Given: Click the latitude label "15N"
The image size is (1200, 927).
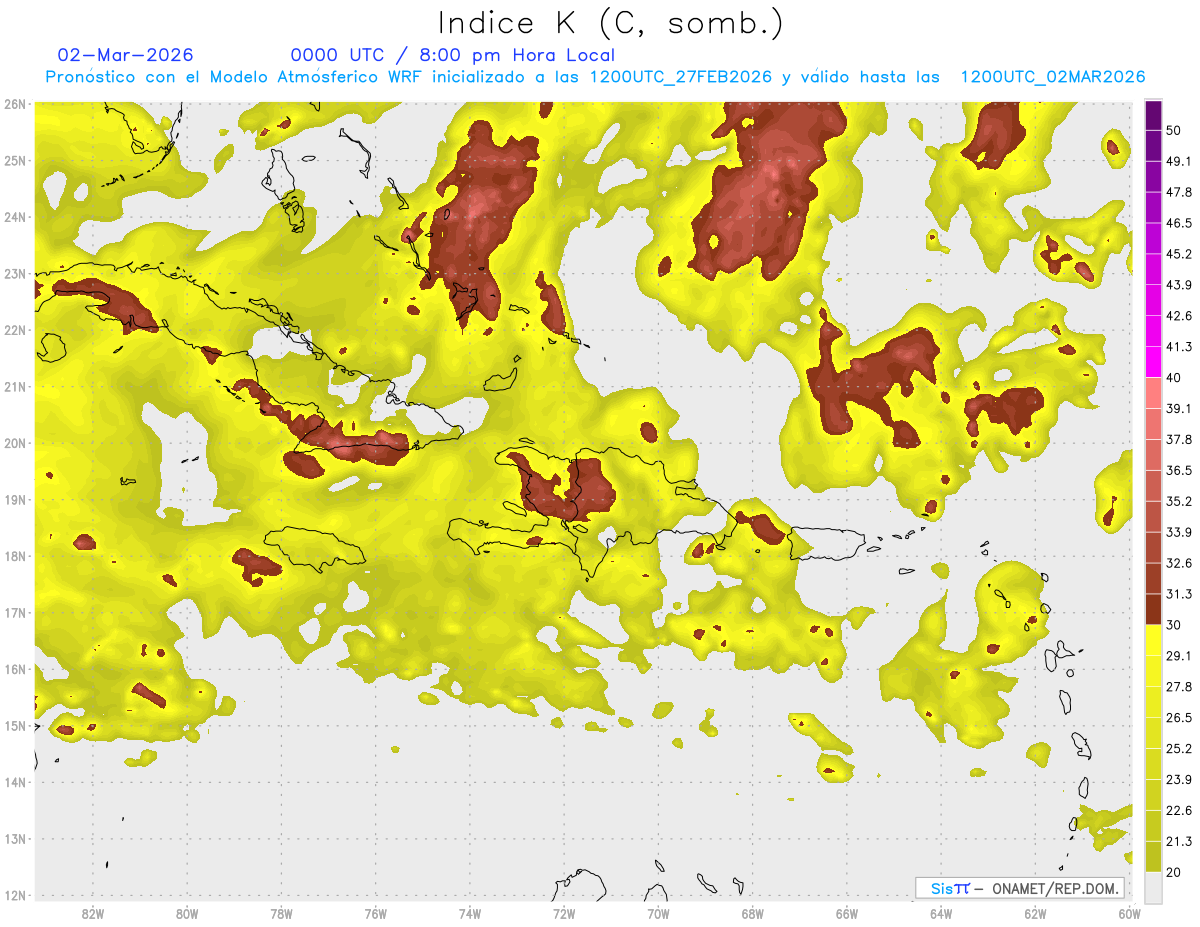Looking at the screenshot, I should pos(15,725).
